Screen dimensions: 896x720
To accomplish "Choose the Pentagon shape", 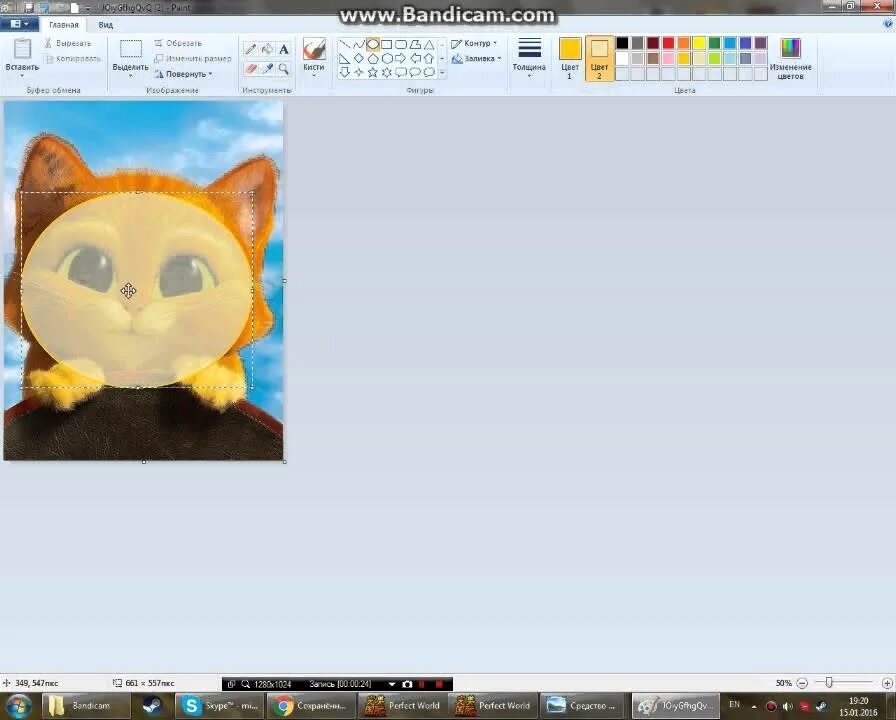I will point(373,58).
